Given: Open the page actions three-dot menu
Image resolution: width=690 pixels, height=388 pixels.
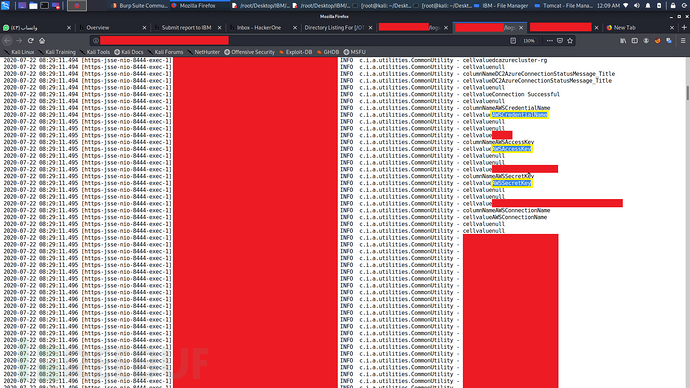Looking at the screenshot, I should pyautogui.click(x=550, y=40).
